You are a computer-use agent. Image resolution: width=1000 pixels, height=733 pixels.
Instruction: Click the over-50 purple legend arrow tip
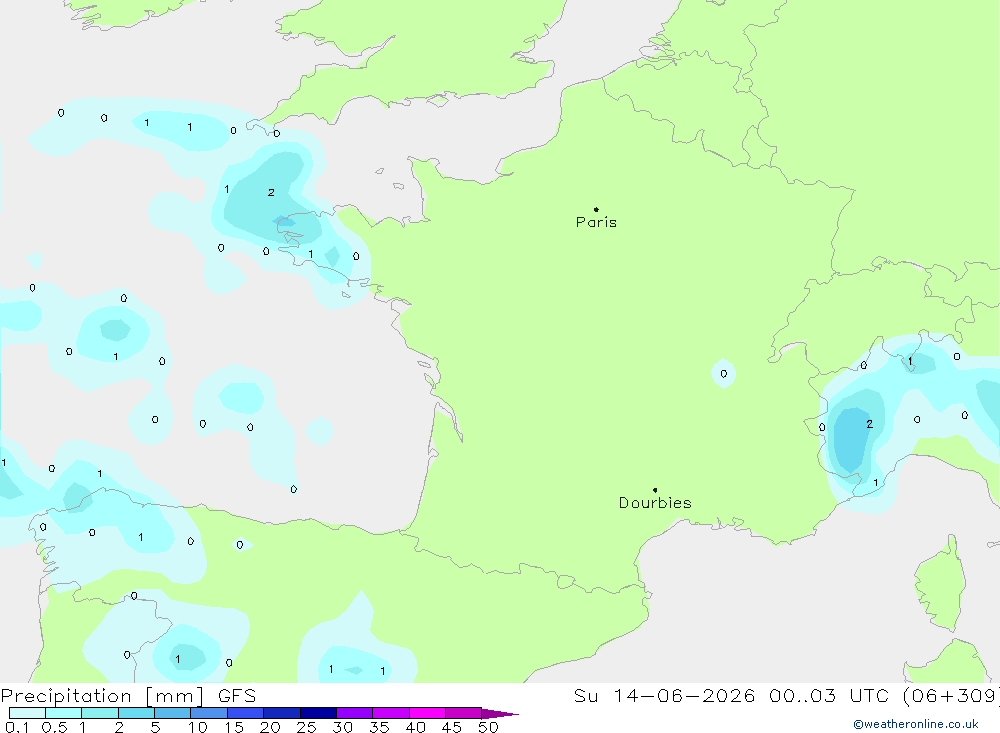coord(500,713)
